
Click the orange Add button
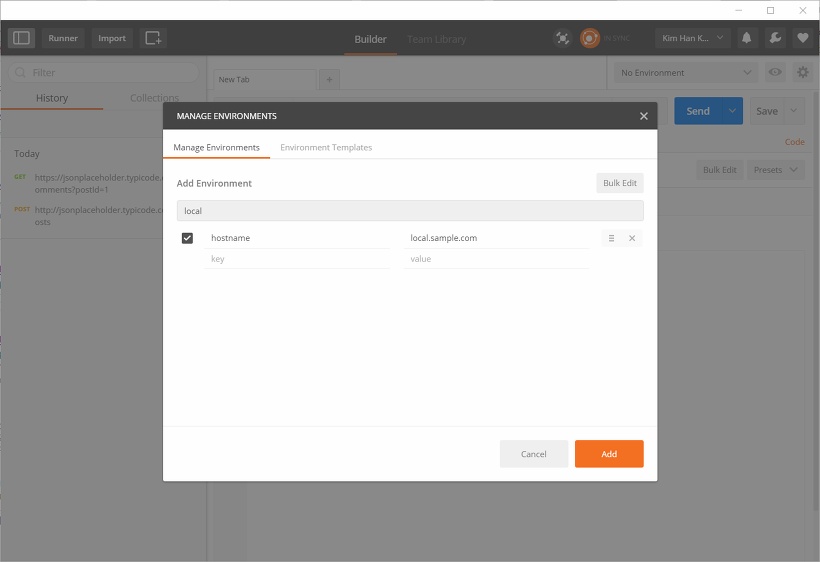click(609, 454)
